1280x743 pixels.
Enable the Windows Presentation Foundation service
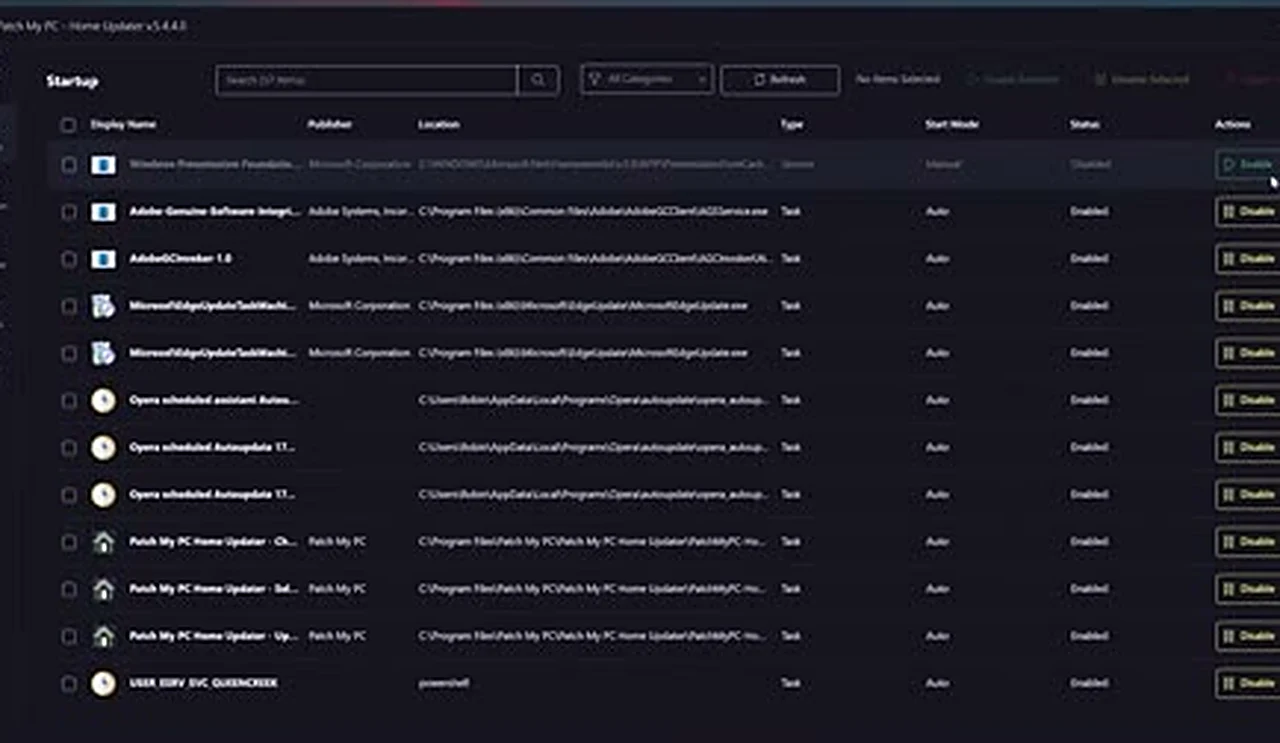point(1246,164)
